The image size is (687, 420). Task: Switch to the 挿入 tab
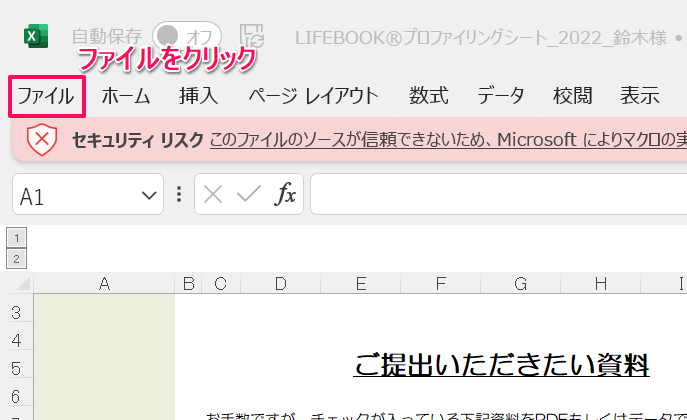pos(198,96)
